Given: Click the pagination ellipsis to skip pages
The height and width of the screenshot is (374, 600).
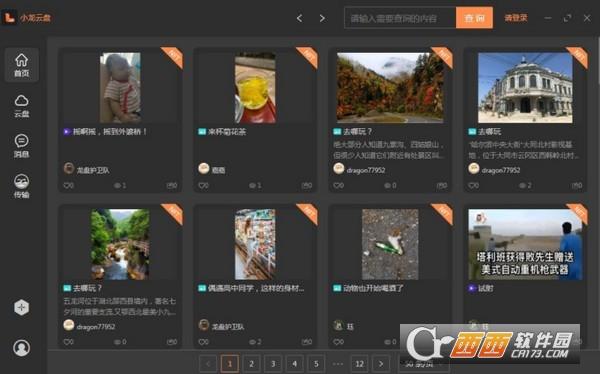Looking at the screenshot, I should pos(338,364).
